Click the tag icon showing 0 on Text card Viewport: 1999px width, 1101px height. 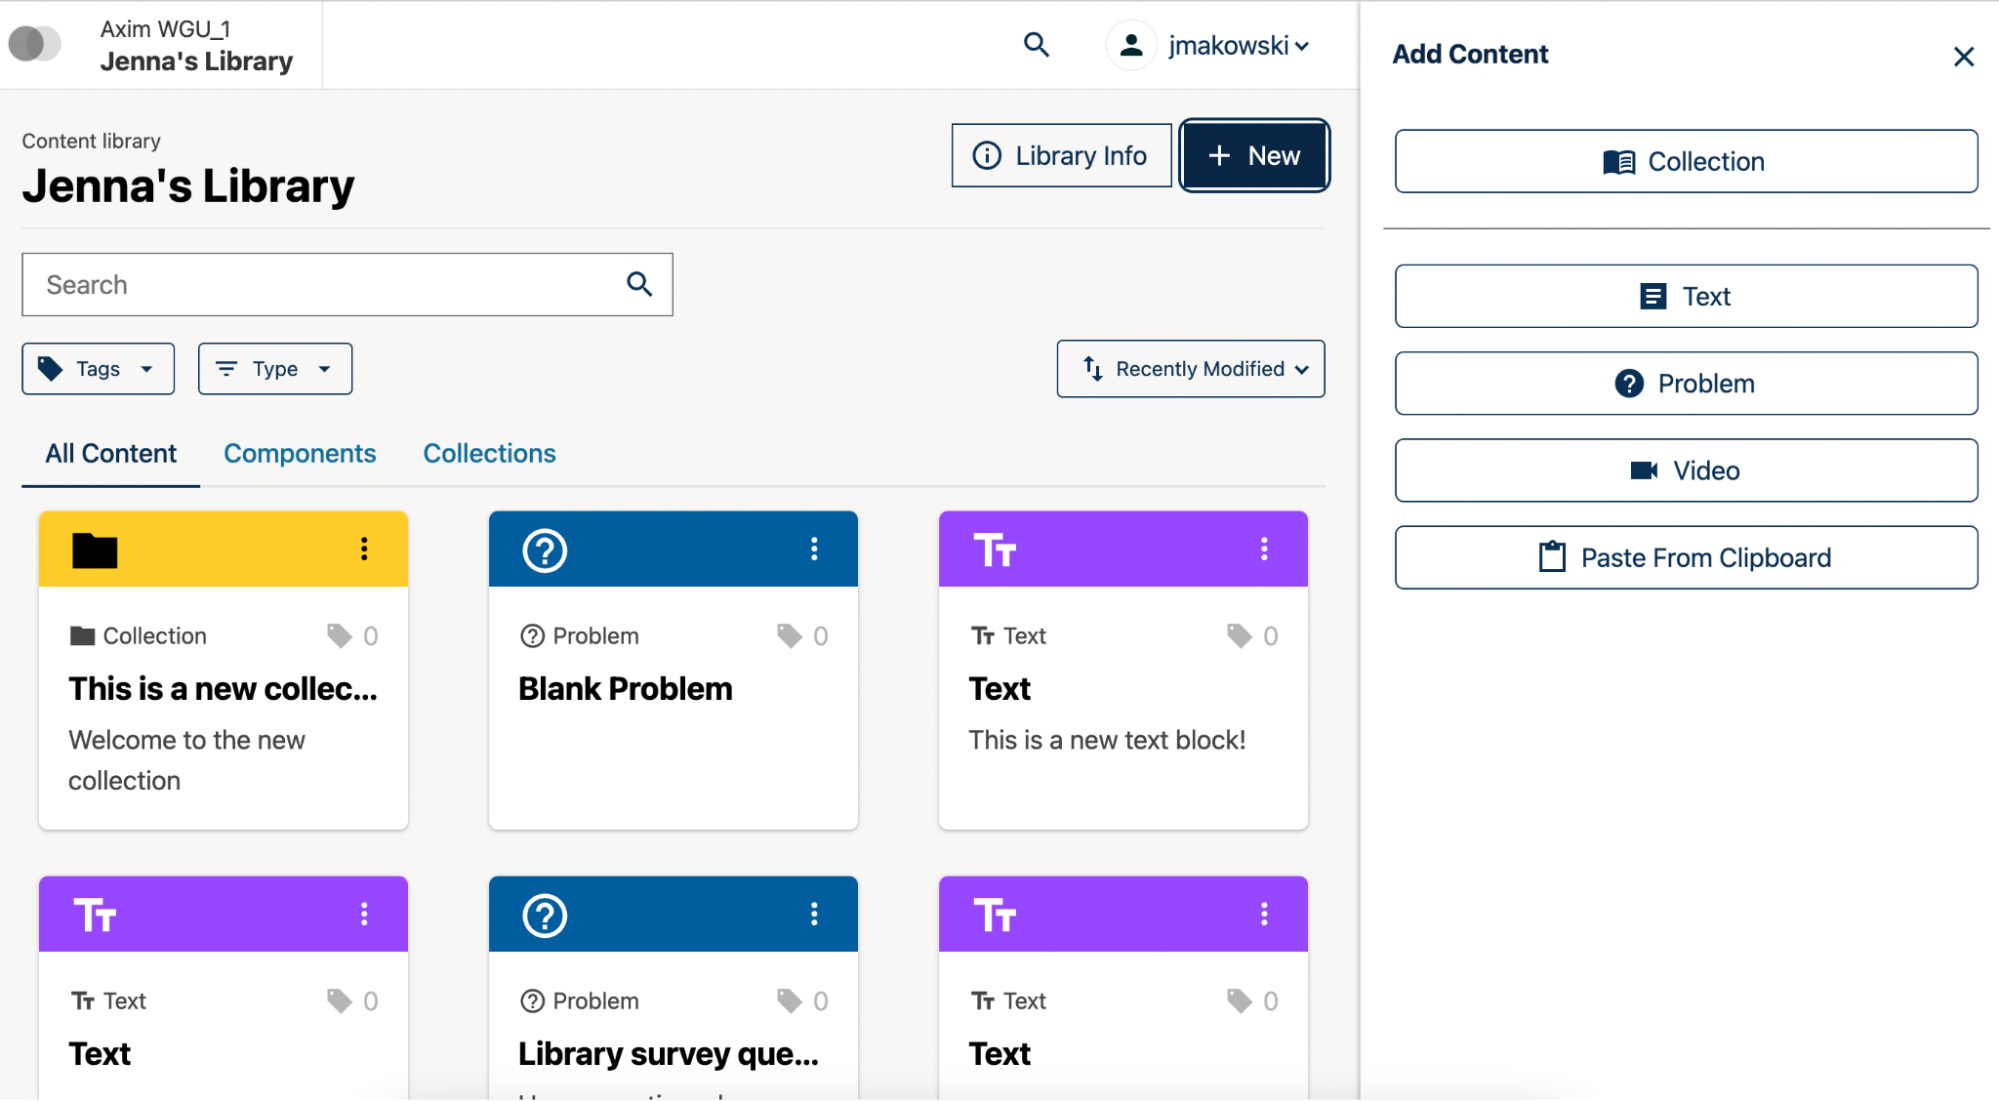coord(1240,635)
